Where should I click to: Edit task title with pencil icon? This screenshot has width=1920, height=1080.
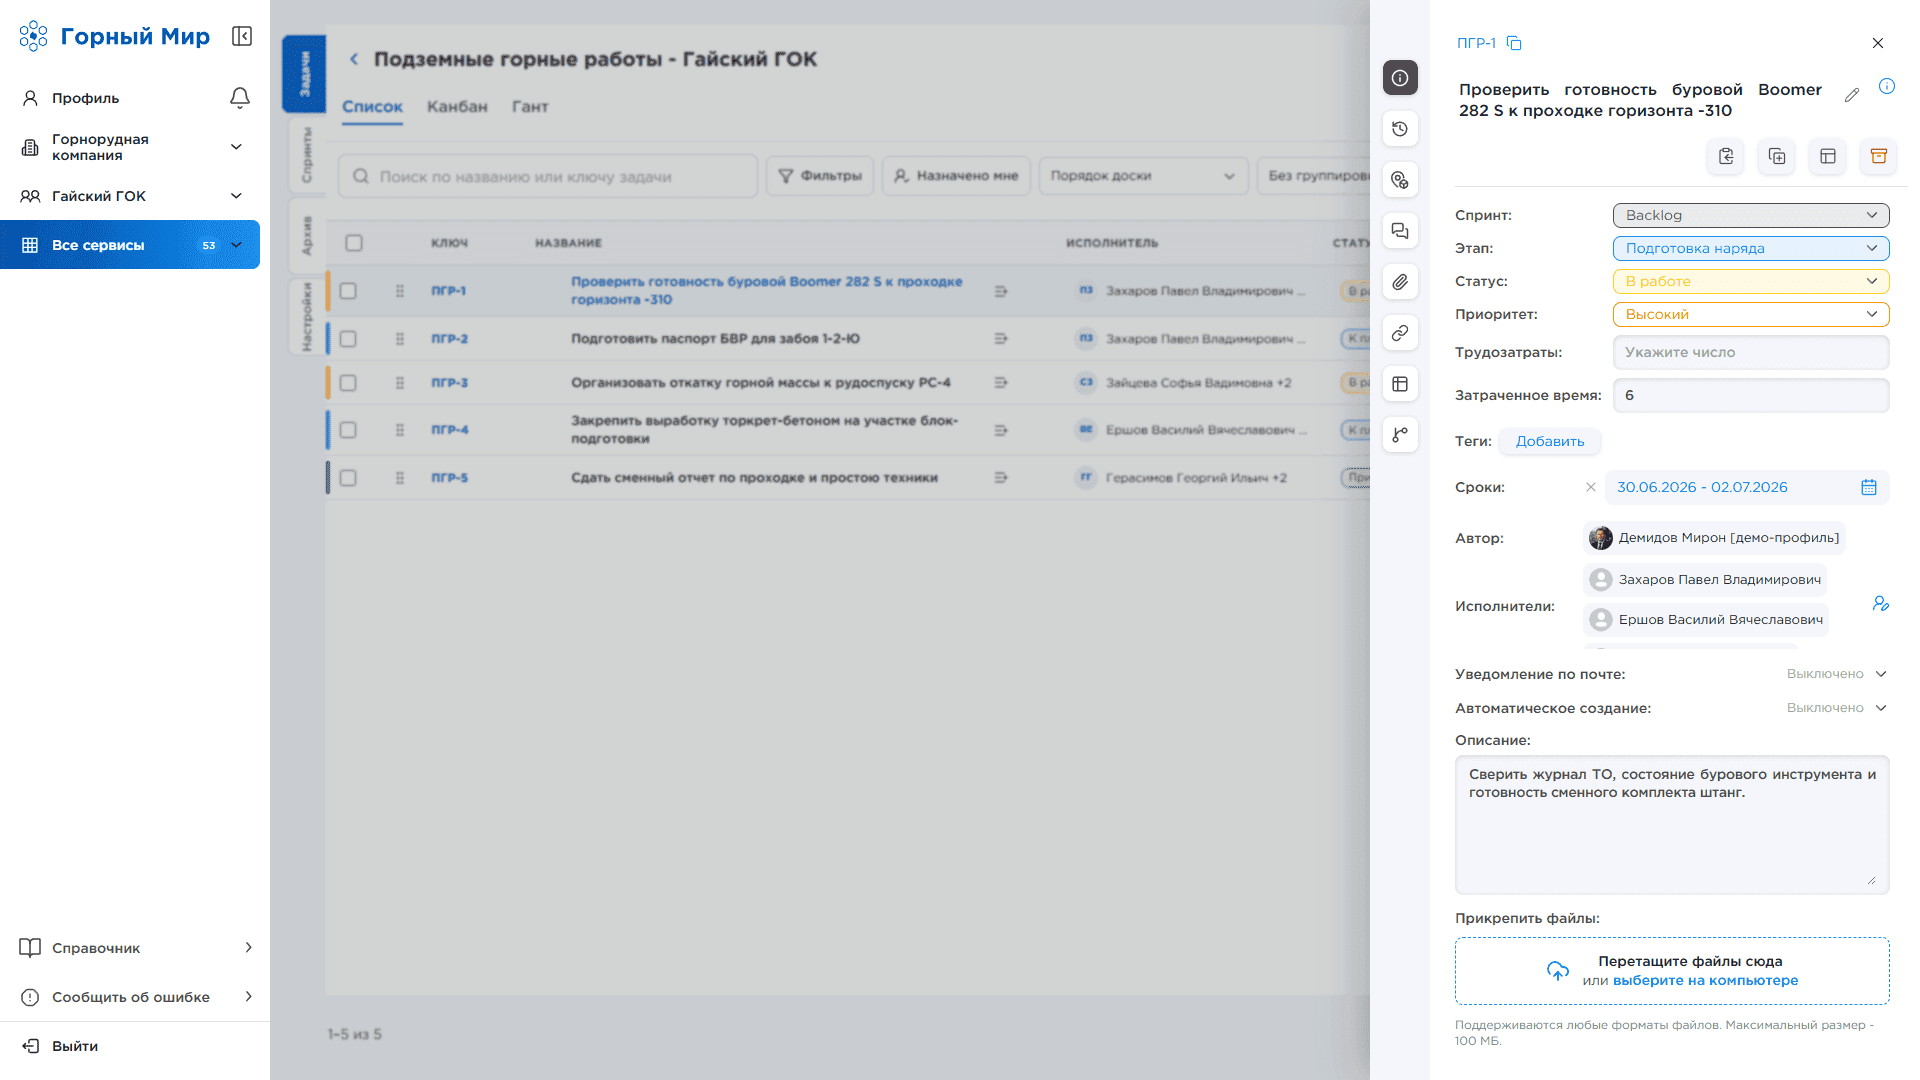[1852, 95]
